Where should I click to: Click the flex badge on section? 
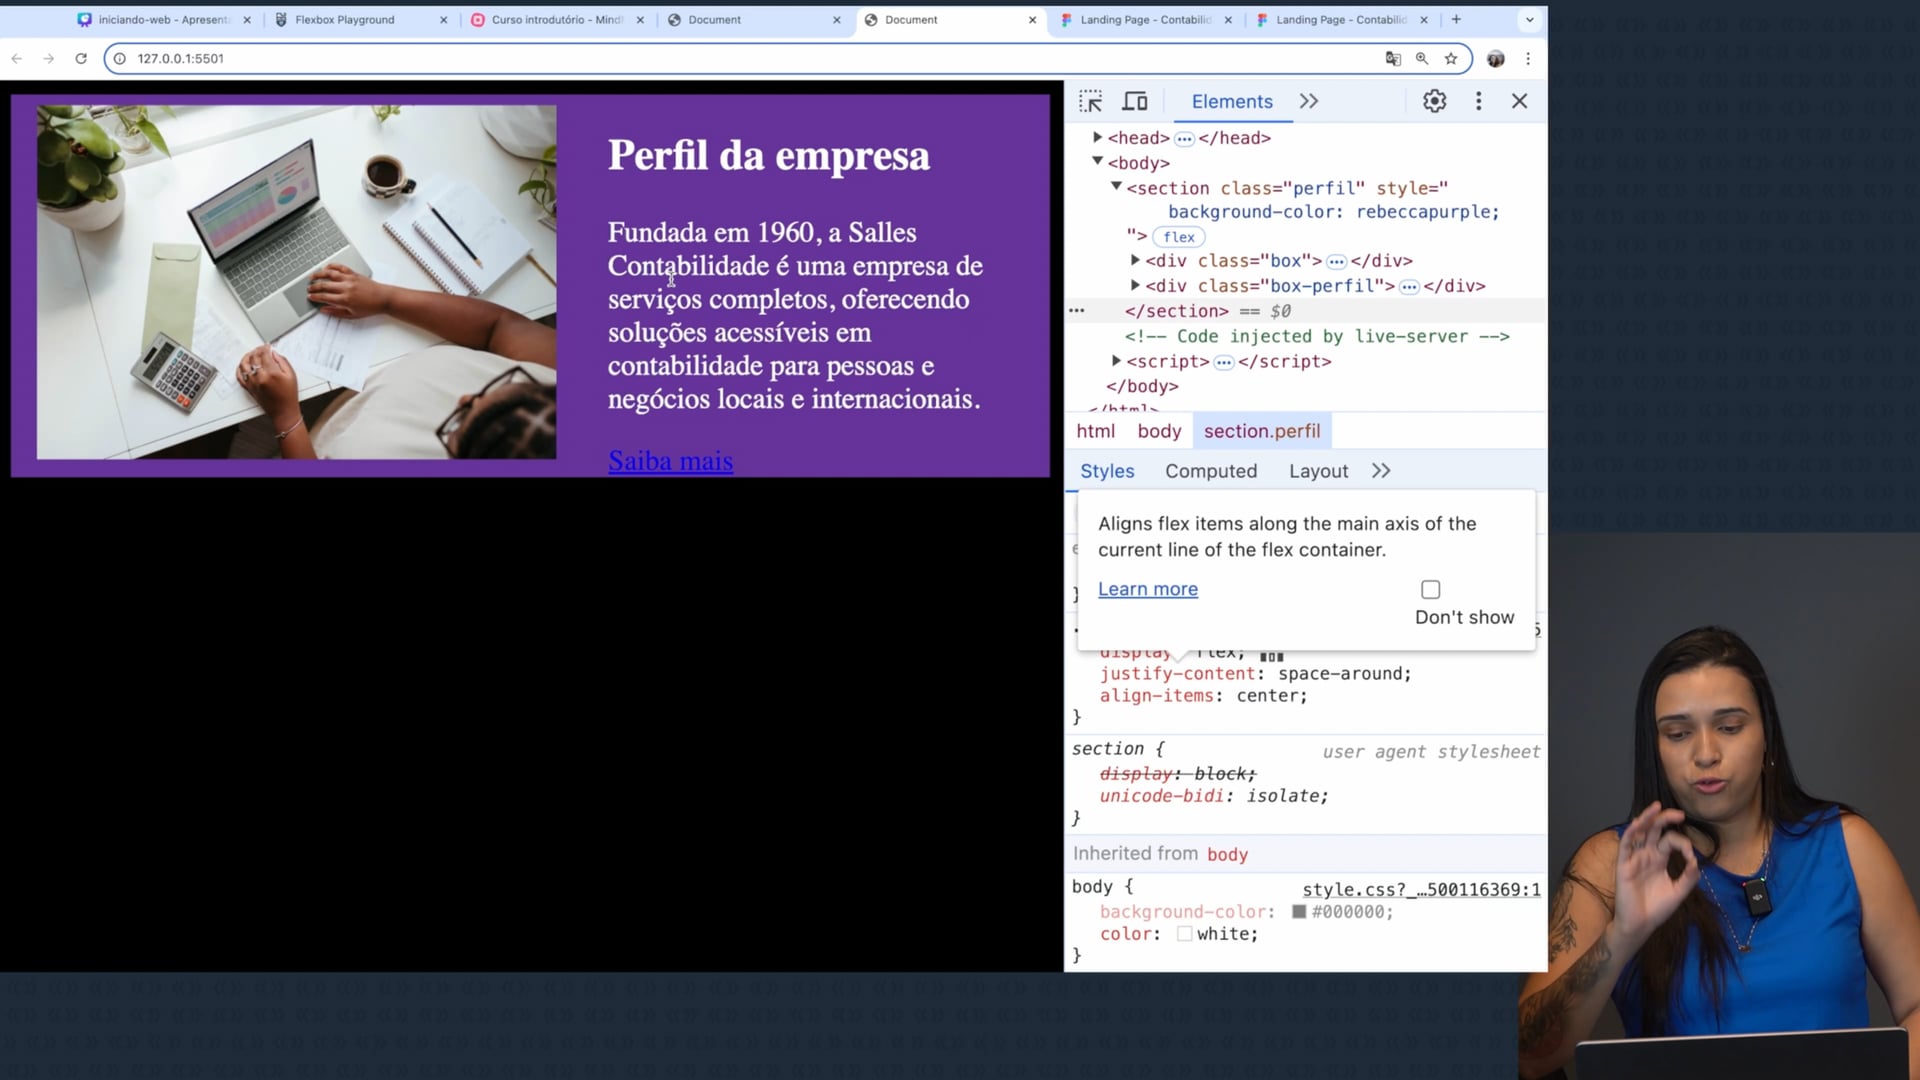1178,237
